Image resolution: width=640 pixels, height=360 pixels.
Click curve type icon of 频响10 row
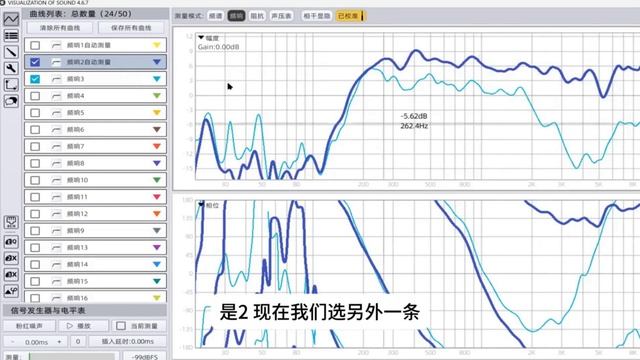point(56,180)
